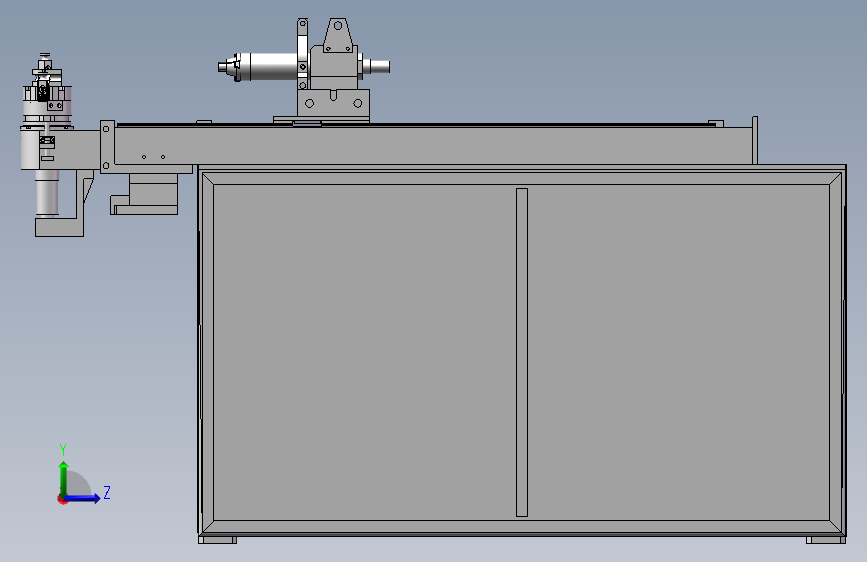The height and width of the screenshot is (562, 867).
Task: Select the vertical center divider of the cabinet
Action: point(521,352)
